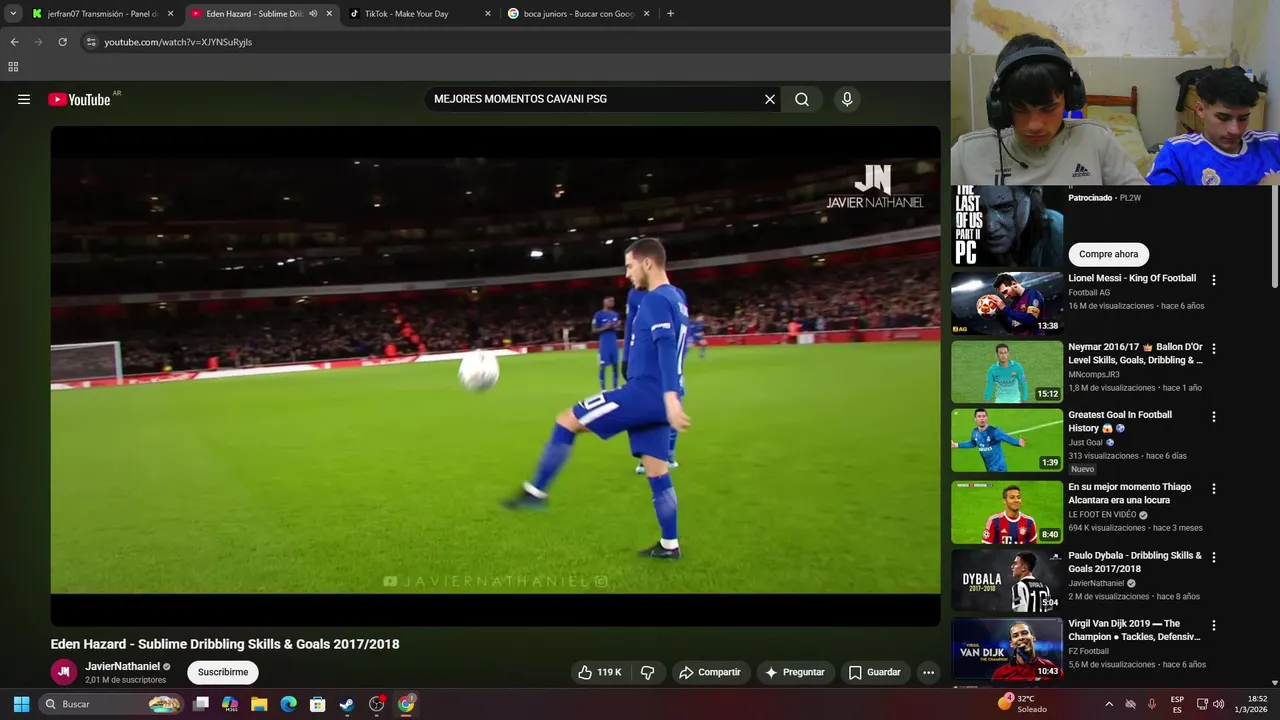Run search with the magnifier button
Screen dimensions: 1280x720
pyautogui.click(x=802, y=99)
